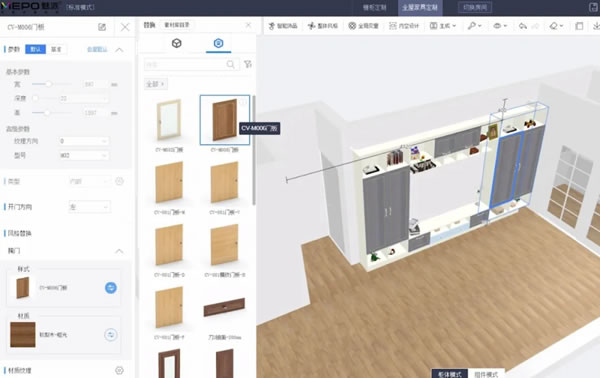The image size is (600, 378).
Task: Open the 全屋家具定制 top tab
Action: tap(420, 8)
